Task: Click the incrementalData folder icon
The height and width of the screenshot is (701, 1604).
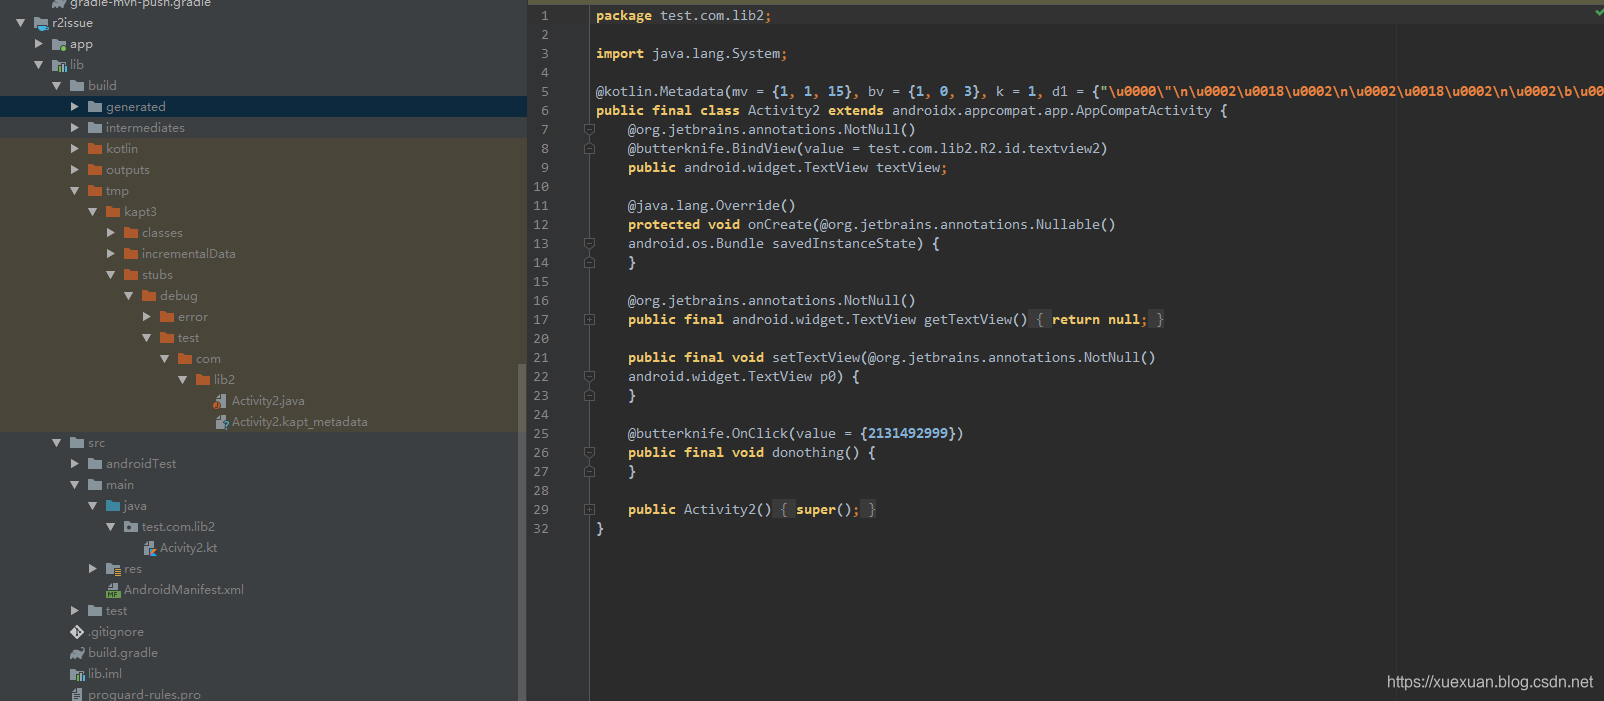Action: [x=131, y=254]
